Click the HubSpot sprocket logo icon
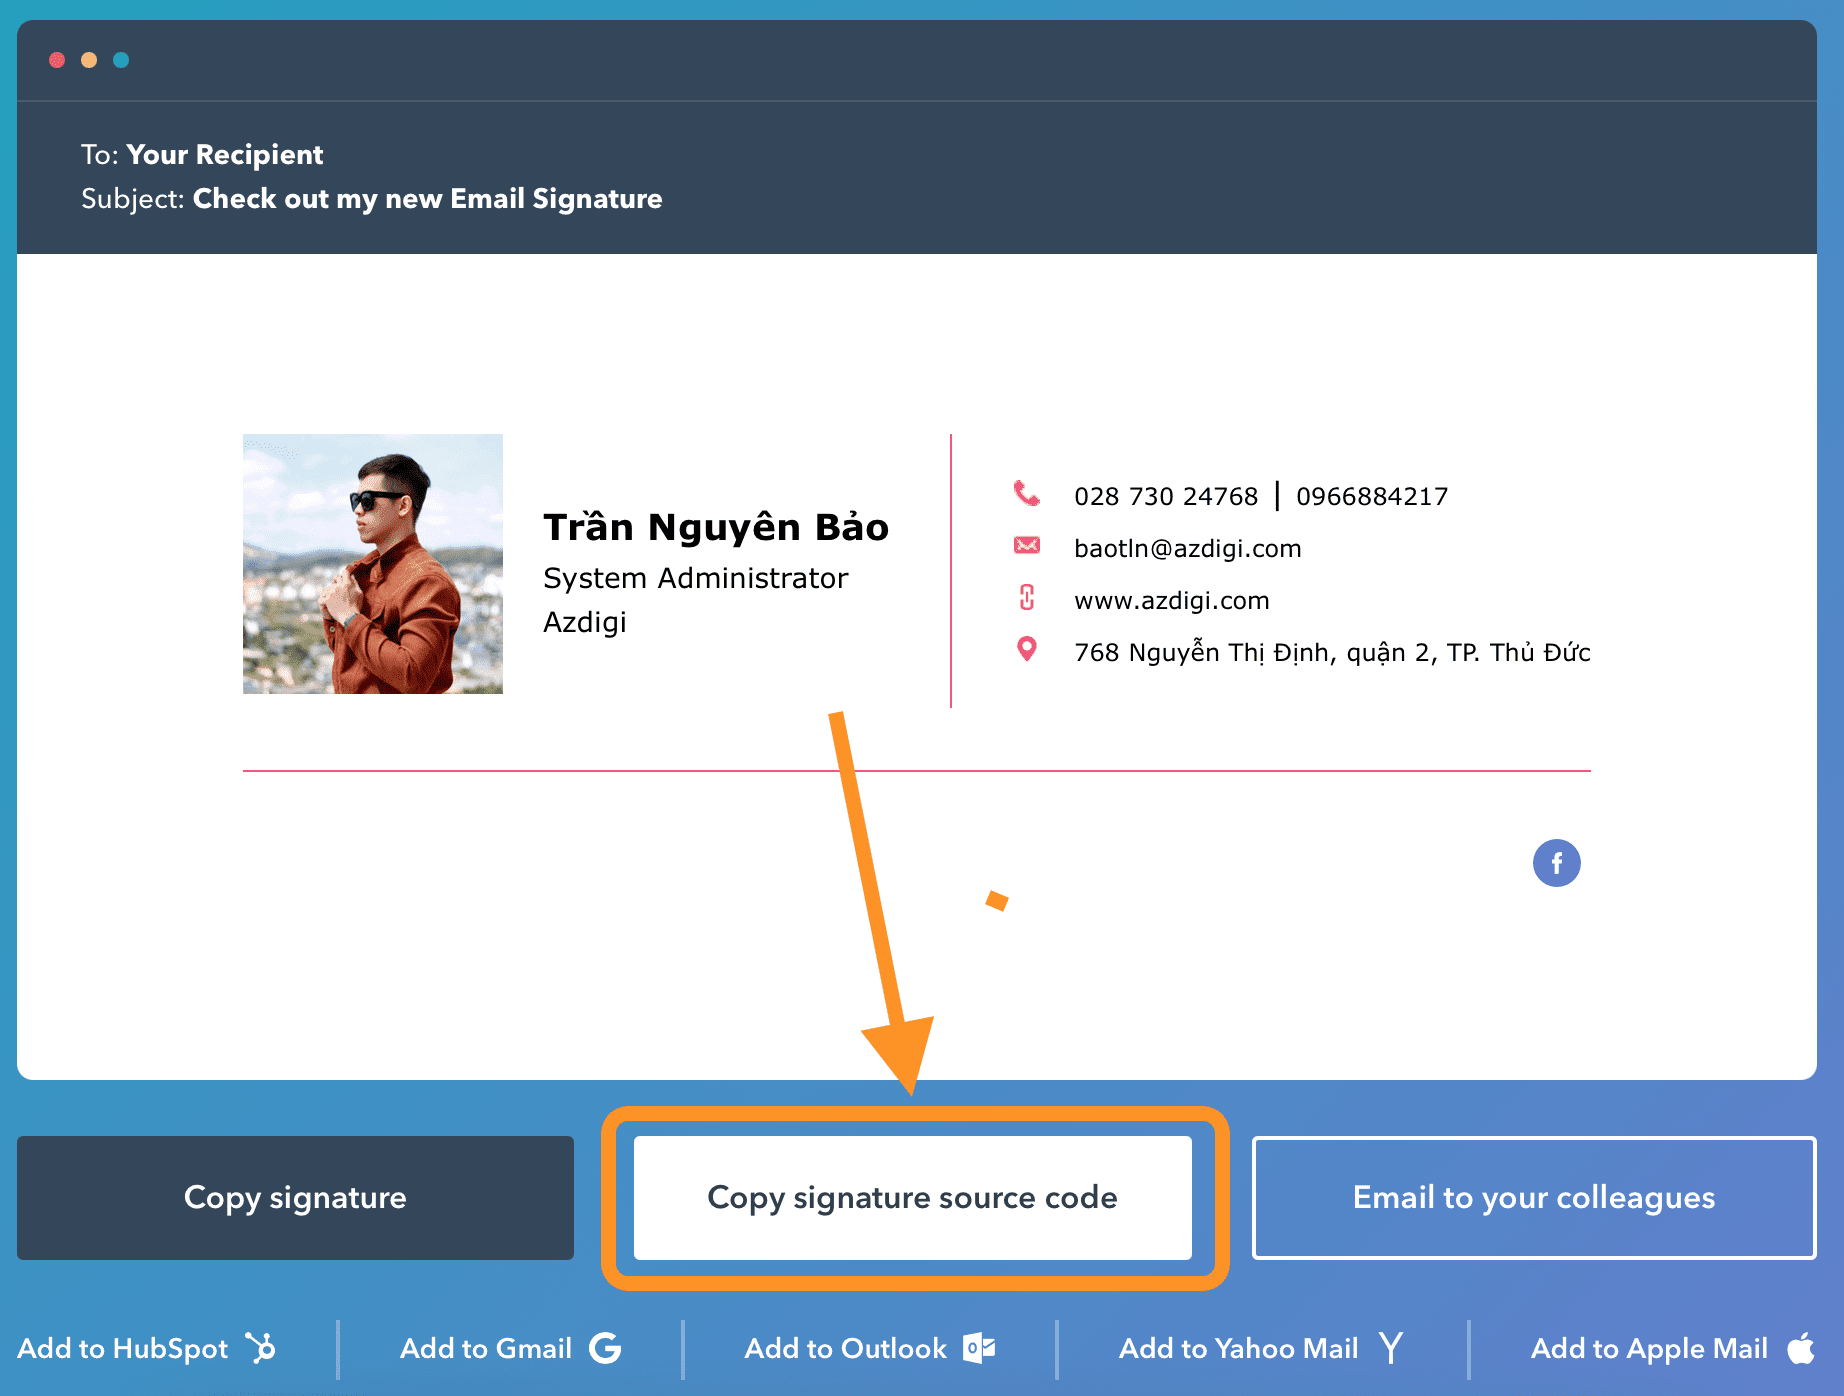 [261, 1348]
